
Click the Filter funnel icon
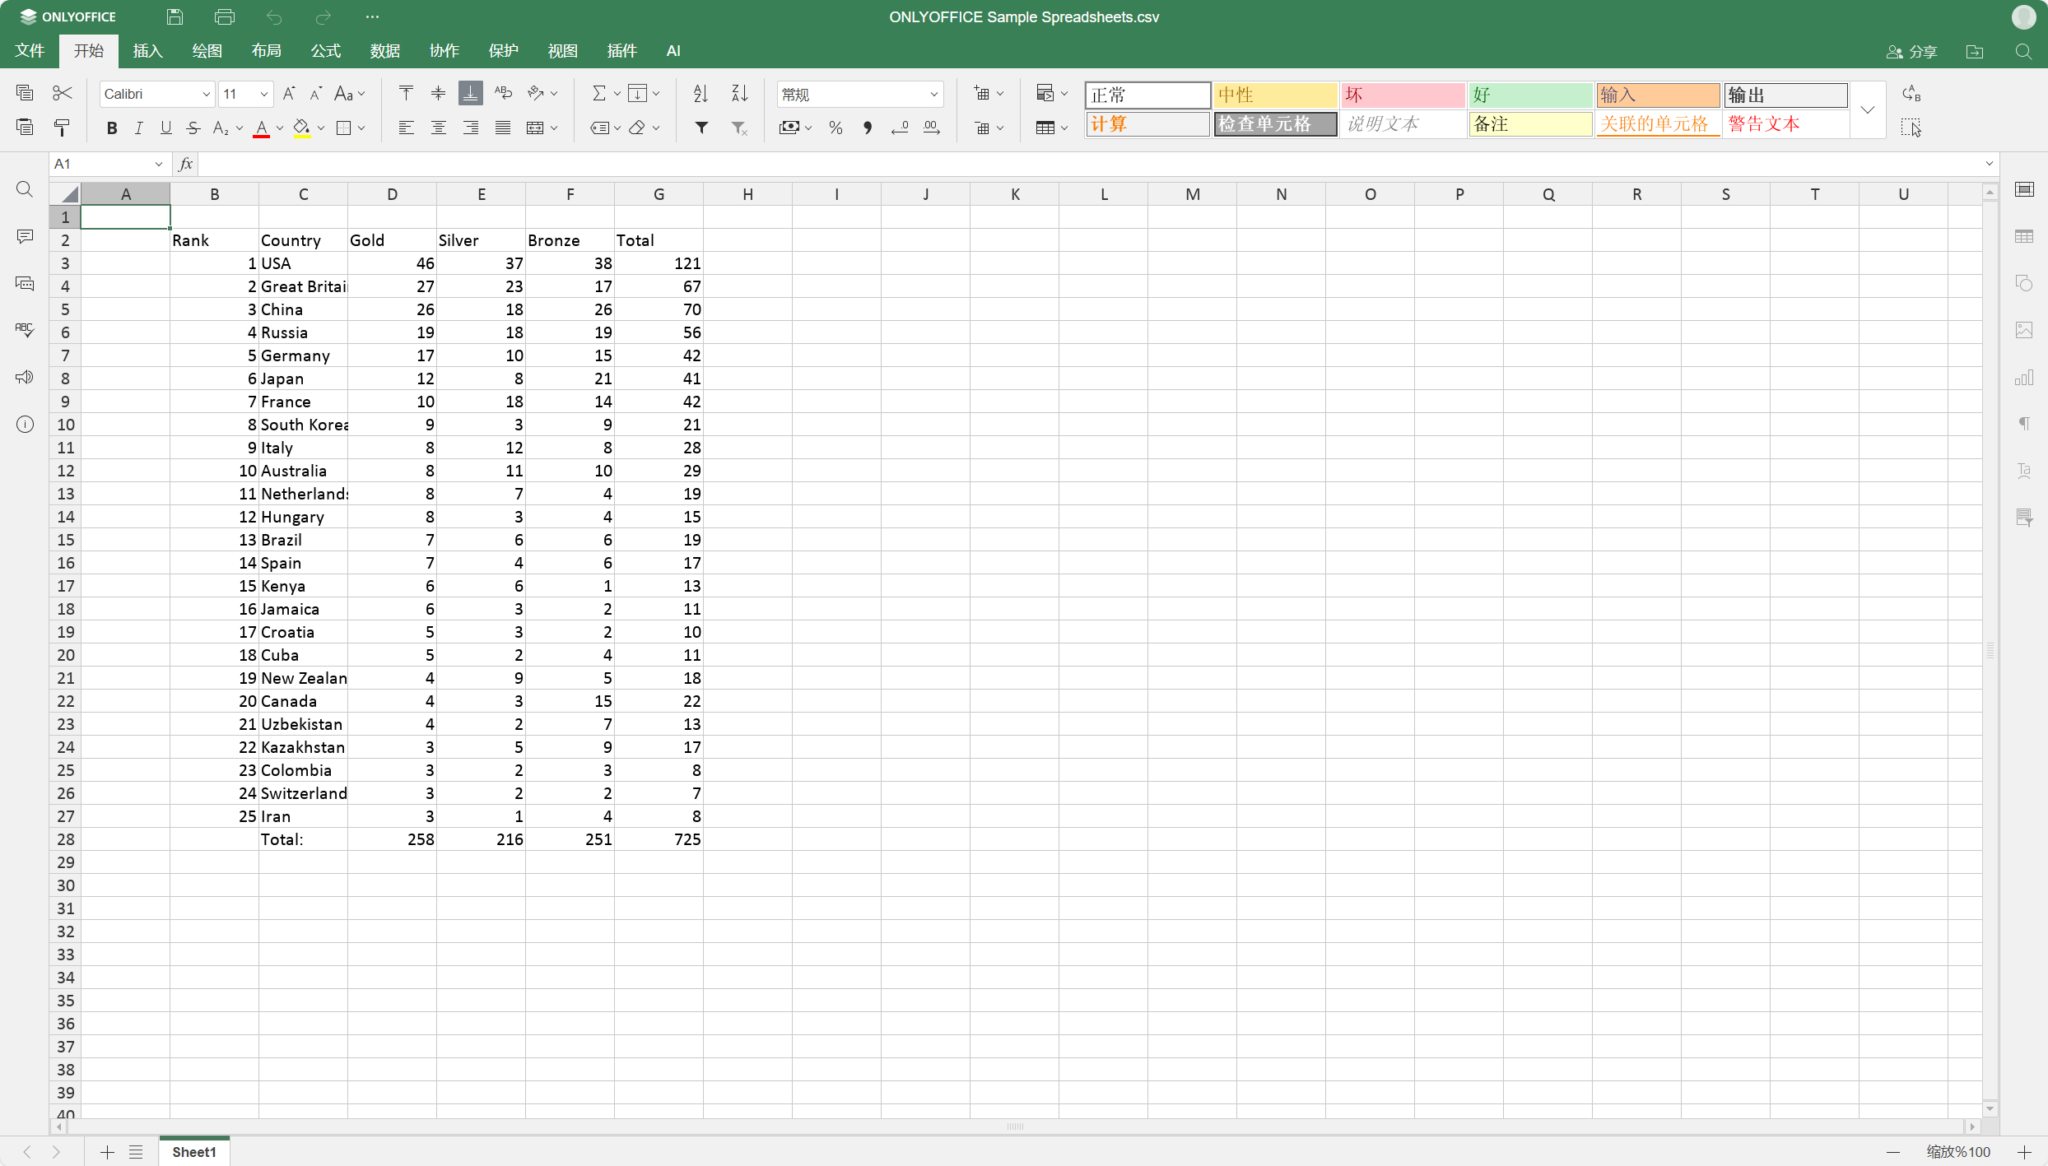(x=701, y=128)
